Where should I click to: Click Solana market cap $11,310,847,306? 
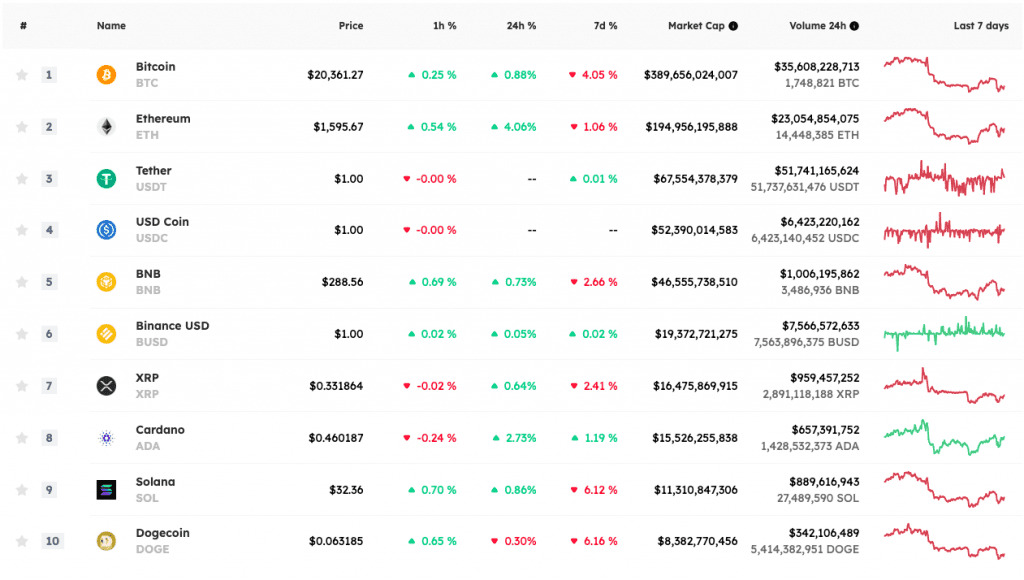696,490
